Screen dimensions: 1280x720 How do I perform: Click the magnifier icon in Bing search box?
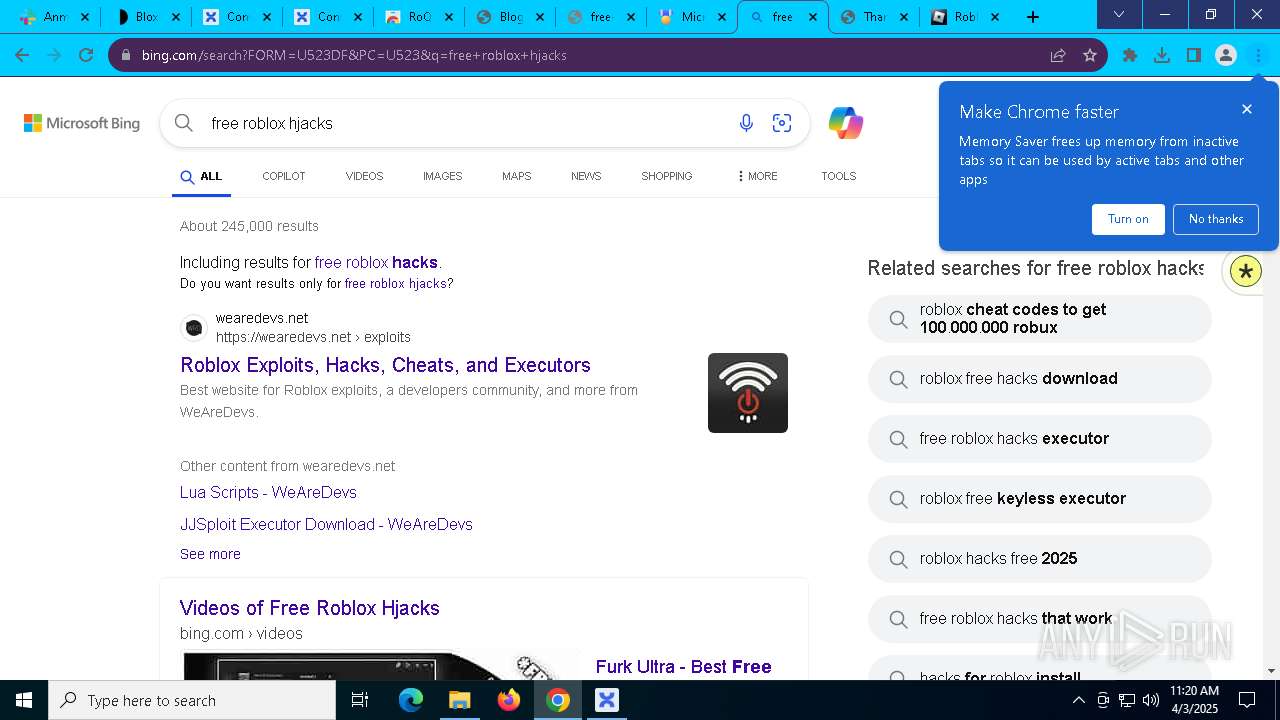pyautogui.click(x=183, y=123)
